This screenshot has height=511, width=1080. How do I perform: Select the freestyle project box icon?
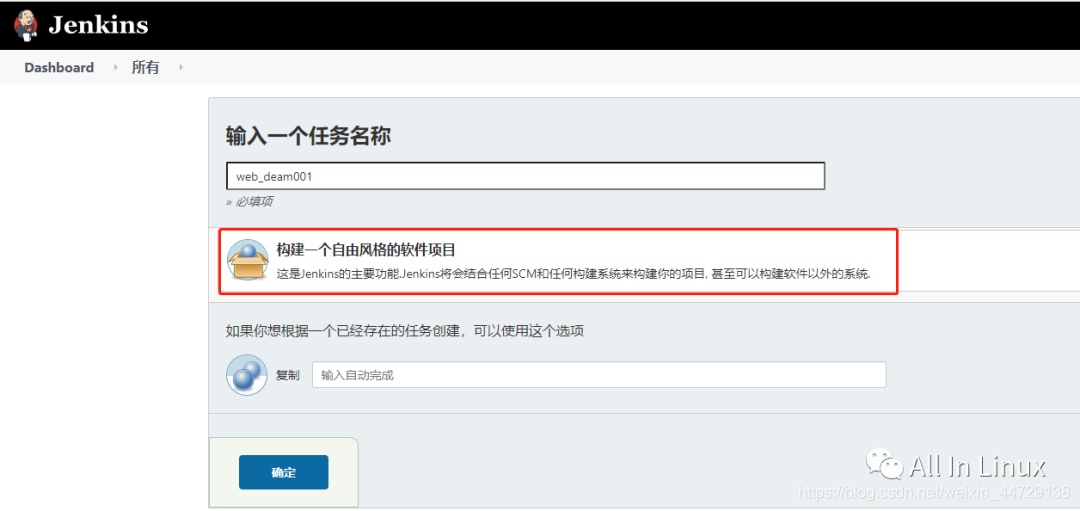coord(247,260)
